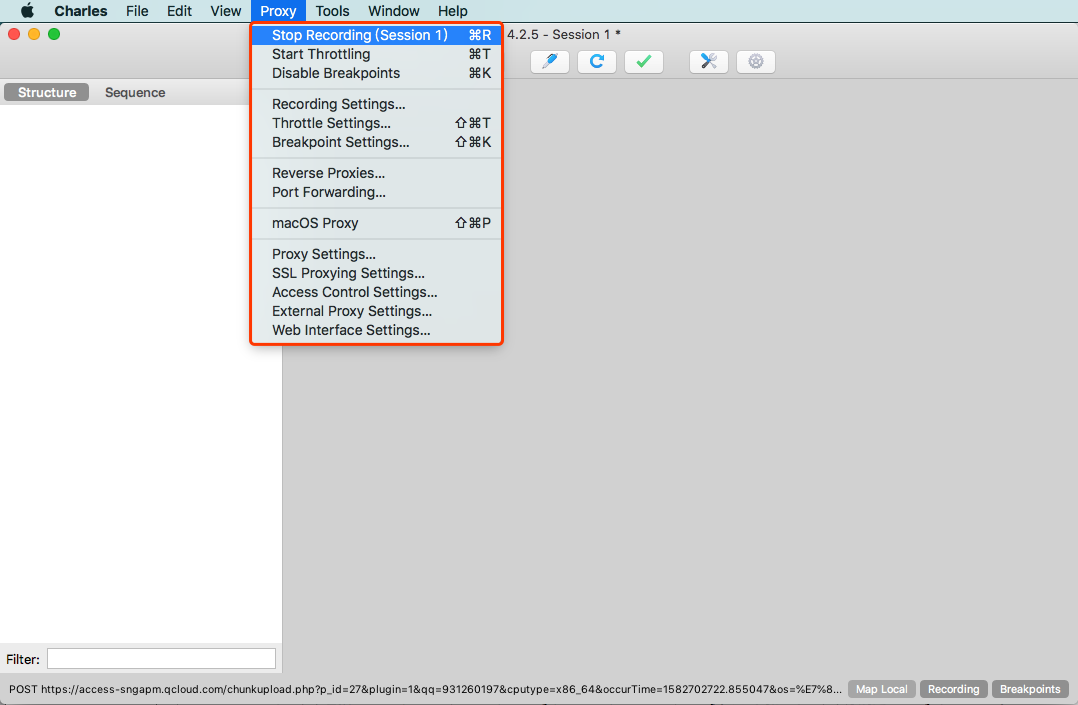Open the Window menu
1078x705 pixels.
[x=393, y=11]
